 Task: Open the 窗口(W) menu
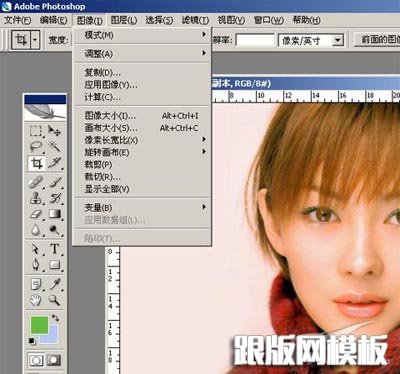pyautogui.click(x=269, y=20)
